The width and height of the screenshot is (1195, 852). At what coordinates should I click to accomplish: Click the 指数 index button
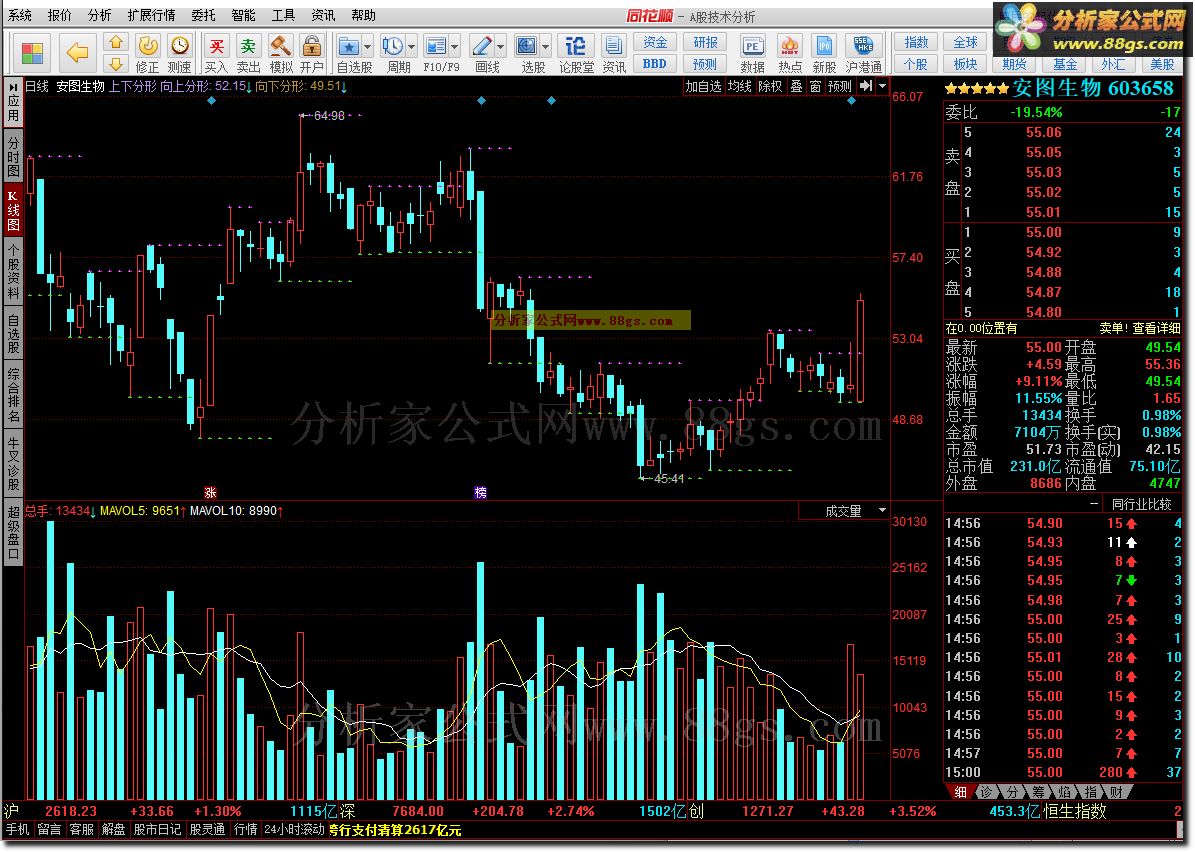click(916, 43)
